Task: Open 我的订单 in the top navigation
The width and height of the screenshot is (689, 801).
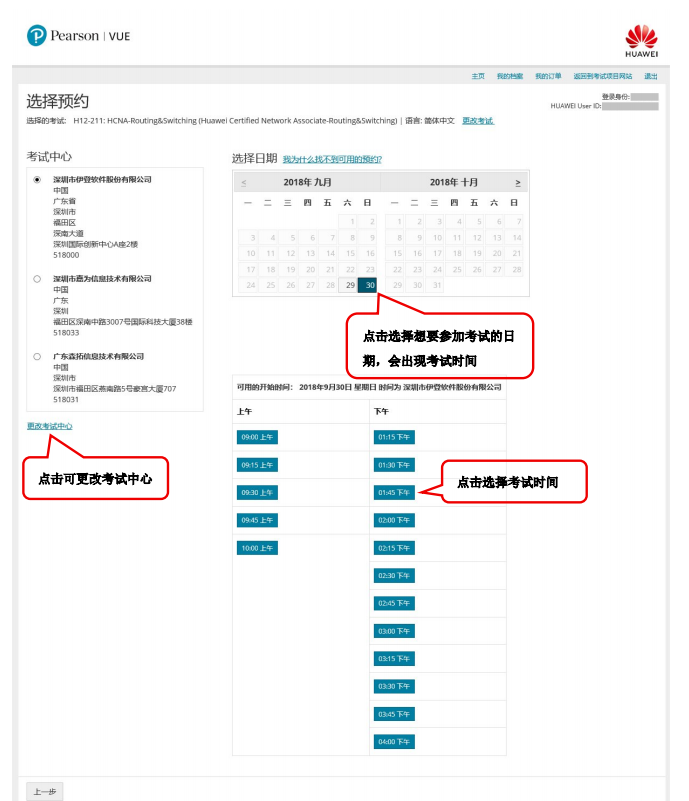Action: [547, 76]
